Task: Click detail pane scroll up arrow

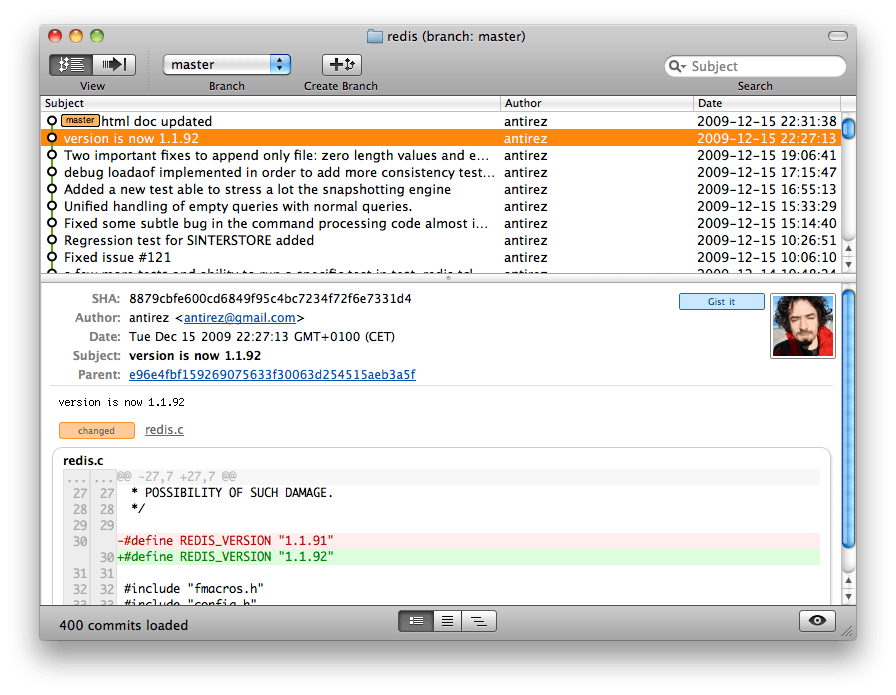Action: click(x=849, y=581)
